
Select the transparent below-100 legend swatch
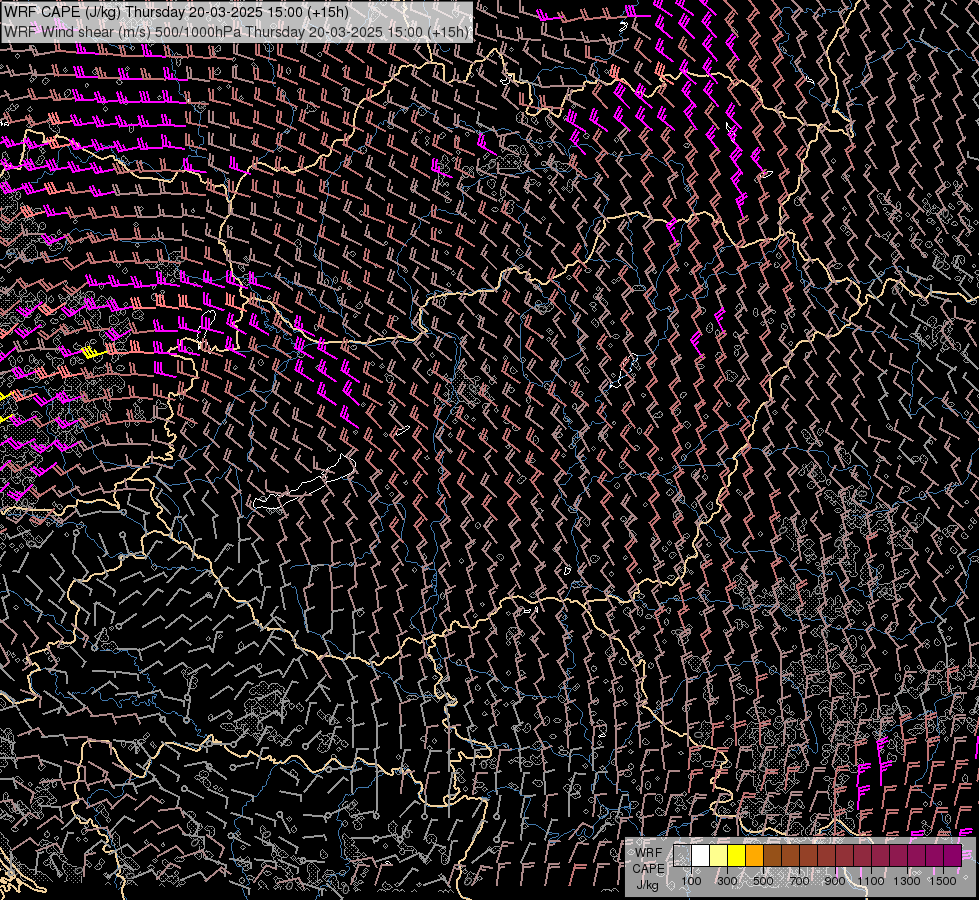(x=682, y=856)
